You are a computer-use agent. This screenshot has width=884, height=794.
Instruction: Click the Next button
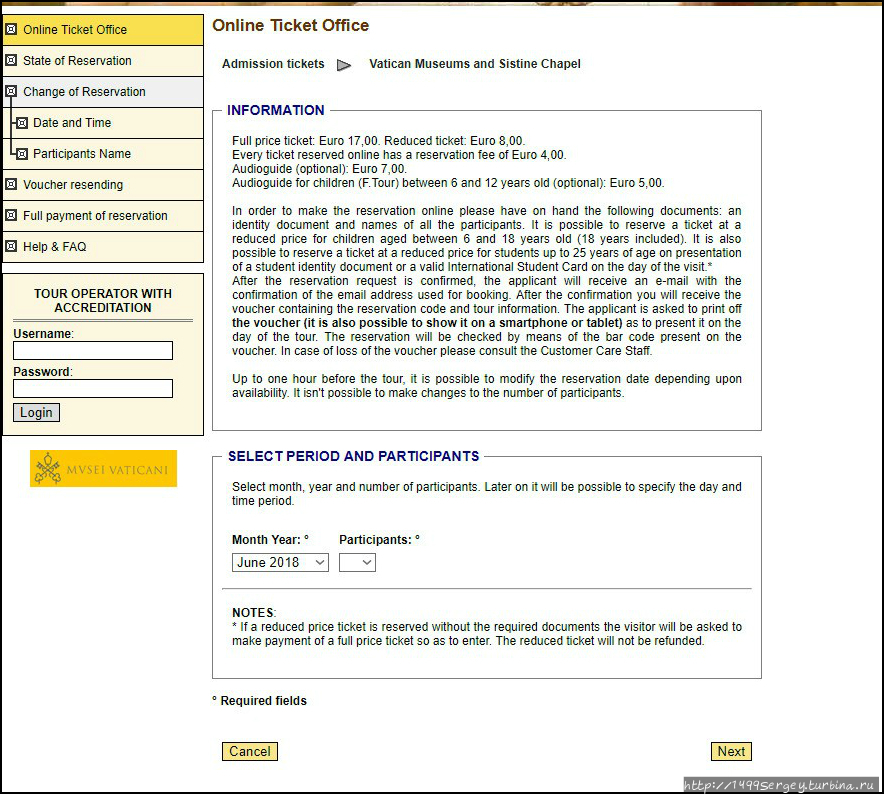pos(731,751)
